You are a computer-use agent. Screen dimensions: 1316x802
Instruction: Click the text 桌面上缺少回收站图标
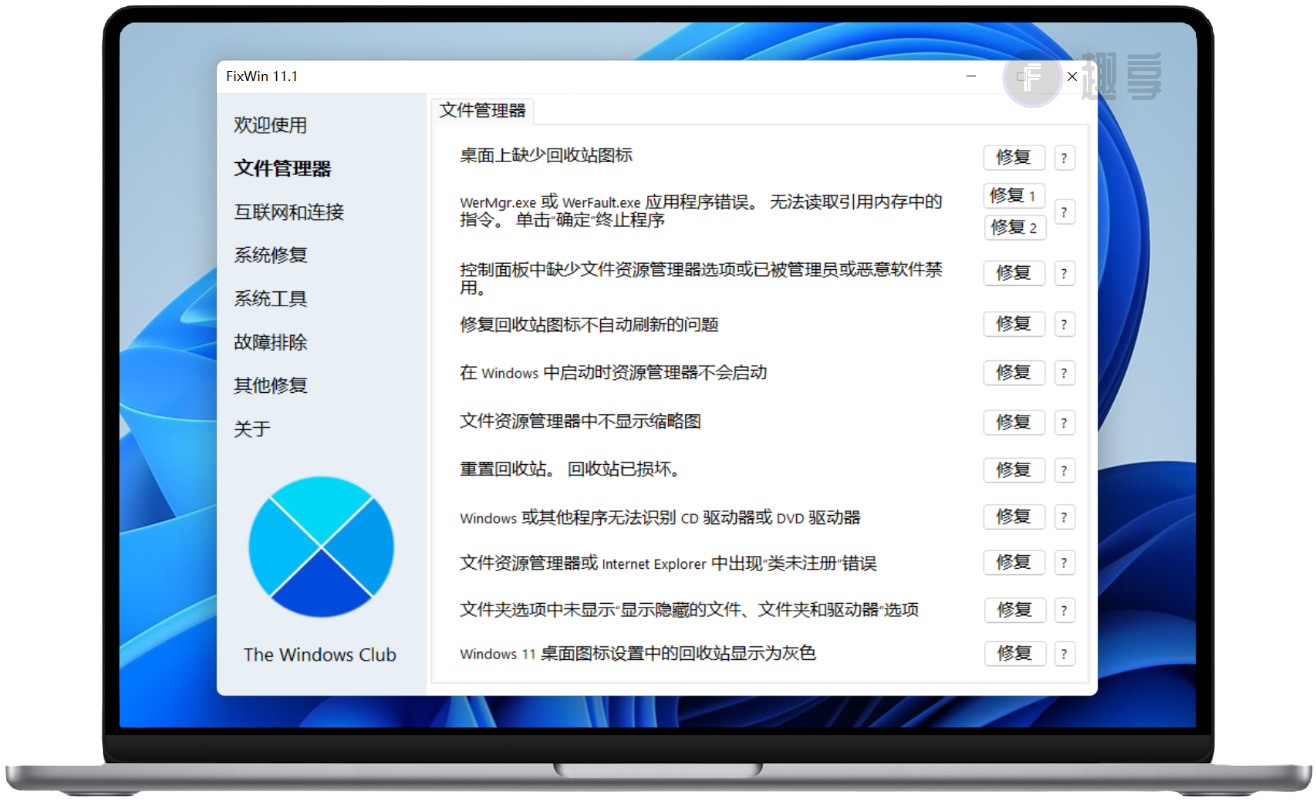pyautogui.click(x=546, y=155)
